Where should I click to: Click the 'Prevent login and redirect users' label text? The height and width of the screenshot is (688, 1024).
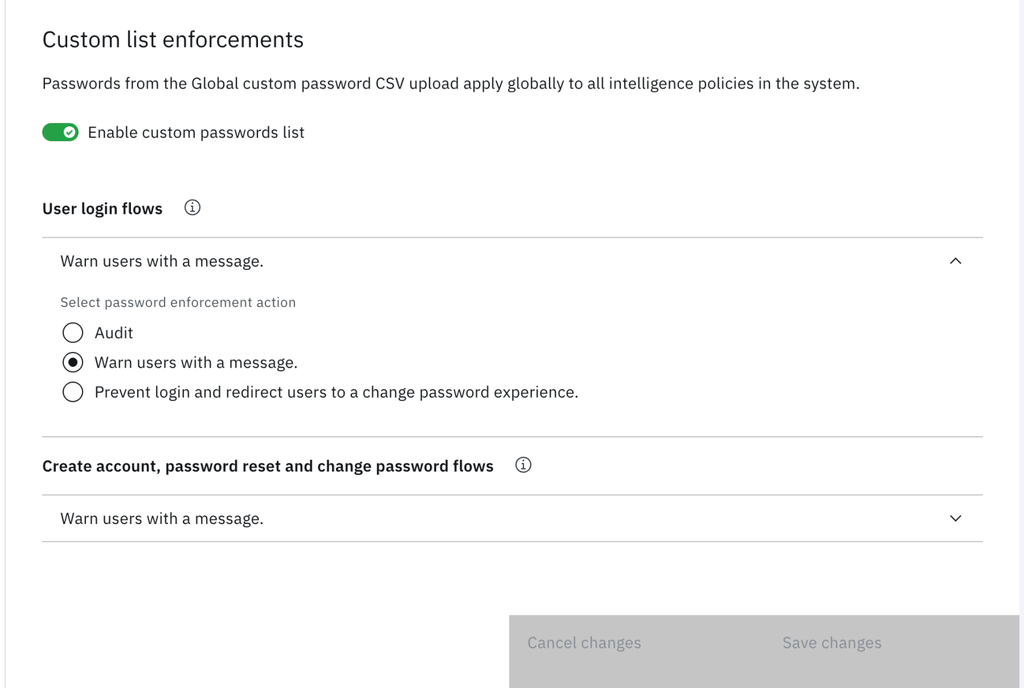(x=336, y=392)
